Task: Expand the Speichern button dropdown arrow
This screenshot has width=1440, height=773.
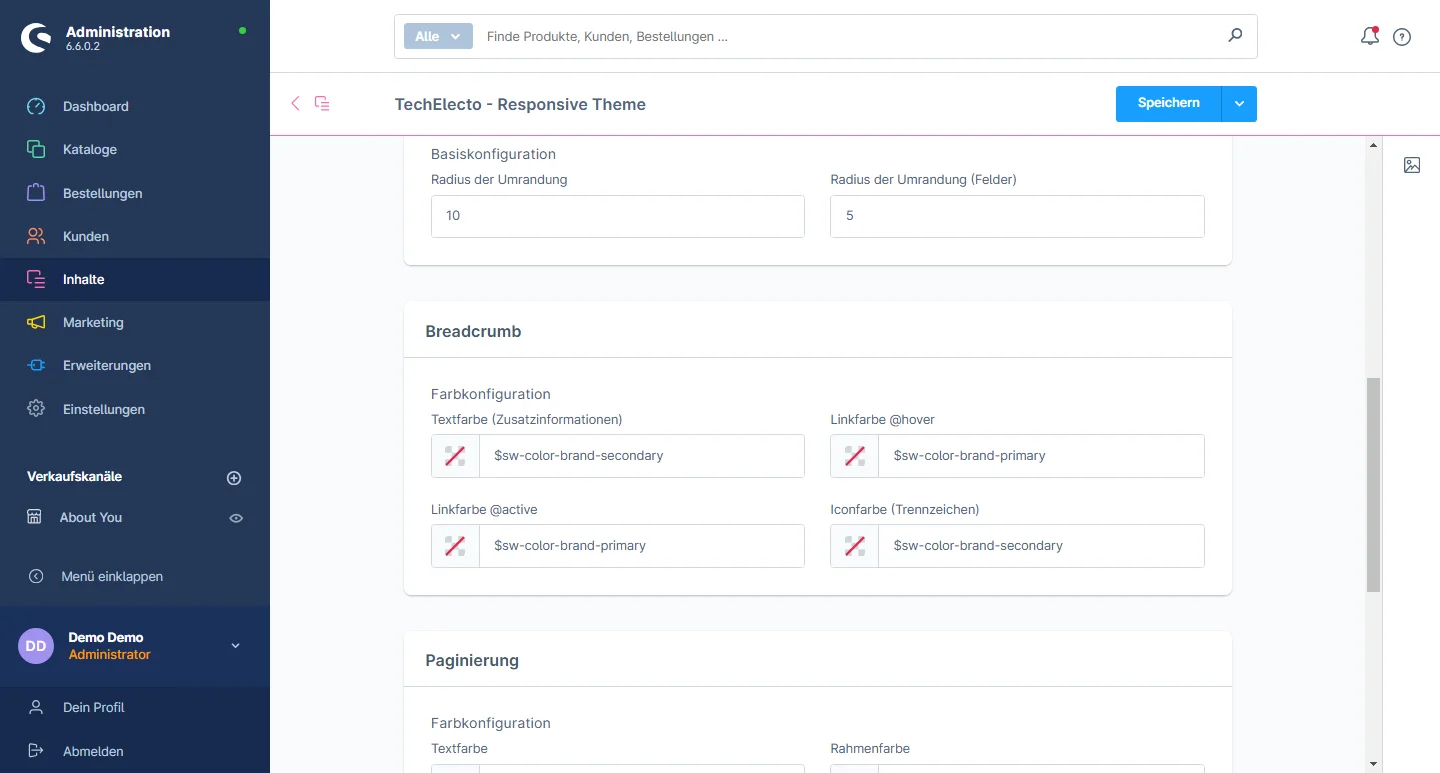Action: [x=1239, y=104]
